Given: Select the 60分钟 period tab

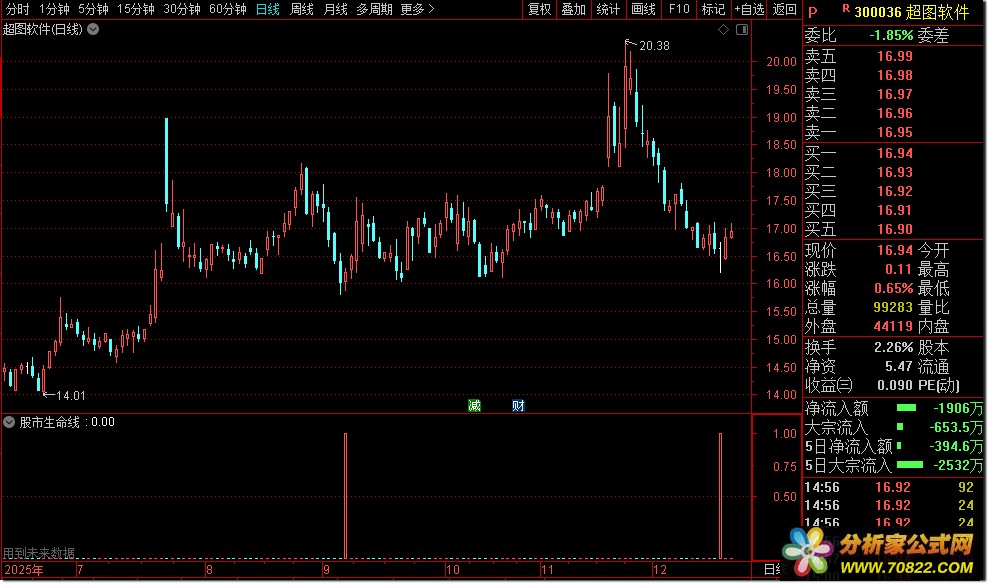Looking at the screenshot, I should [x=228, y=9].
